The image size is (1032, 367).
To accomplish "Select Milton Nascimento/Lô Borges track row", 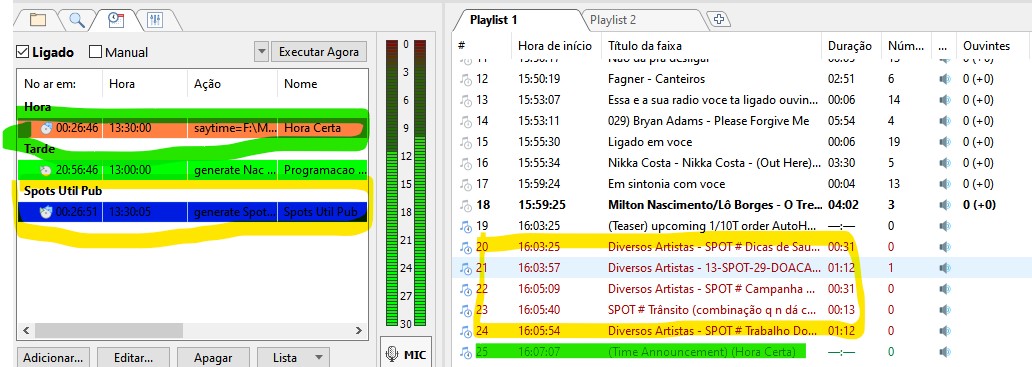I will pyautogui.click(x=742, y=205).
